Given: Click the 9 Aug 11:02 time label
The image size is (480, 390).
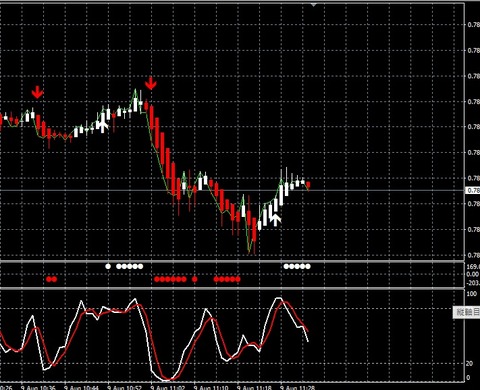Looking at the screenshot, I should click(x=168, y=388).
